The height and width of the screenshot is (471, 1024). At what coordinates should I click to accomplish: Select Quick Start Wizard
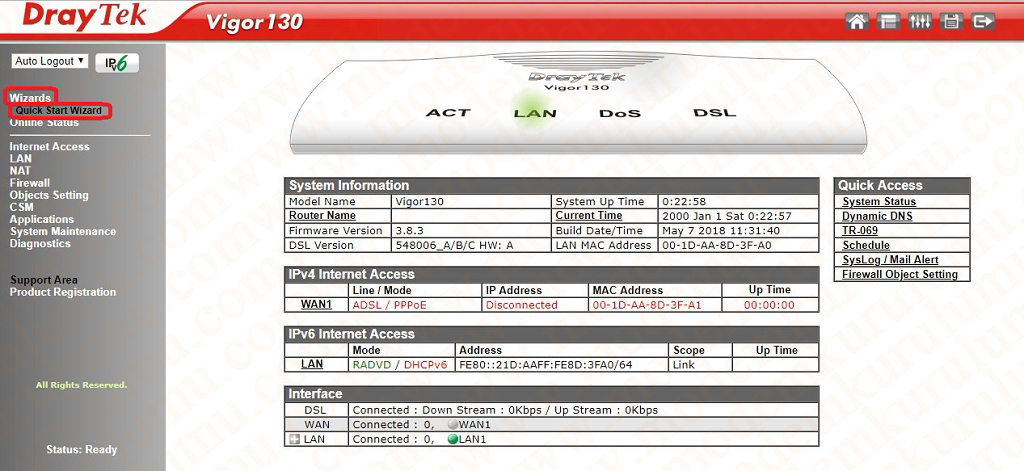(59, 110)
